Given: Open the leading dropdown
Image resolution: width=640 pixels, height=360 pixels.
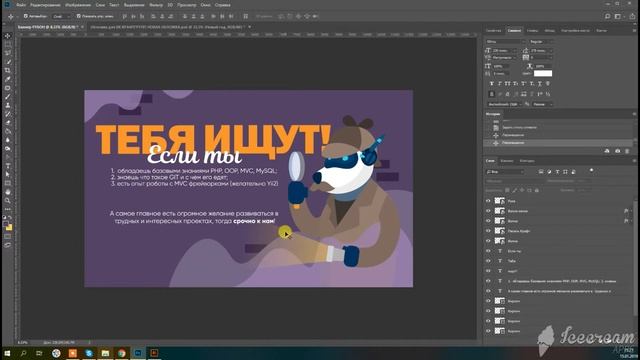Looking at the screenshot, I should point(541,51).
